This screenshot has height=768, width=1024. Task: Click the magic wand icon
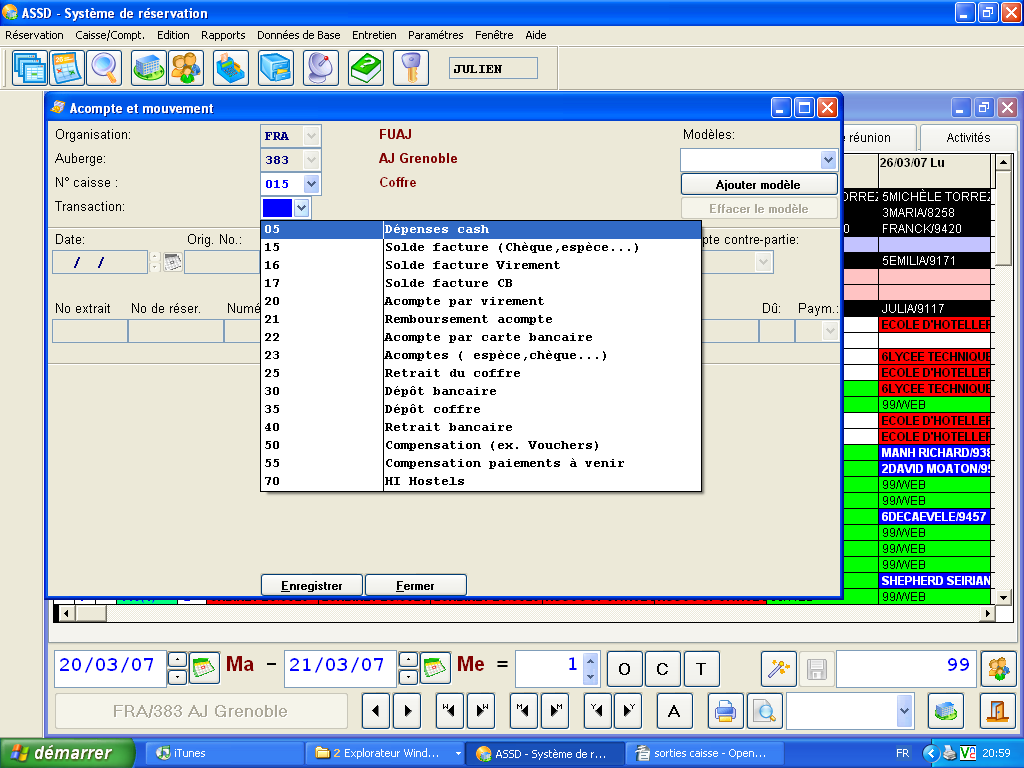pyautogui.click(x=778, y=669)
